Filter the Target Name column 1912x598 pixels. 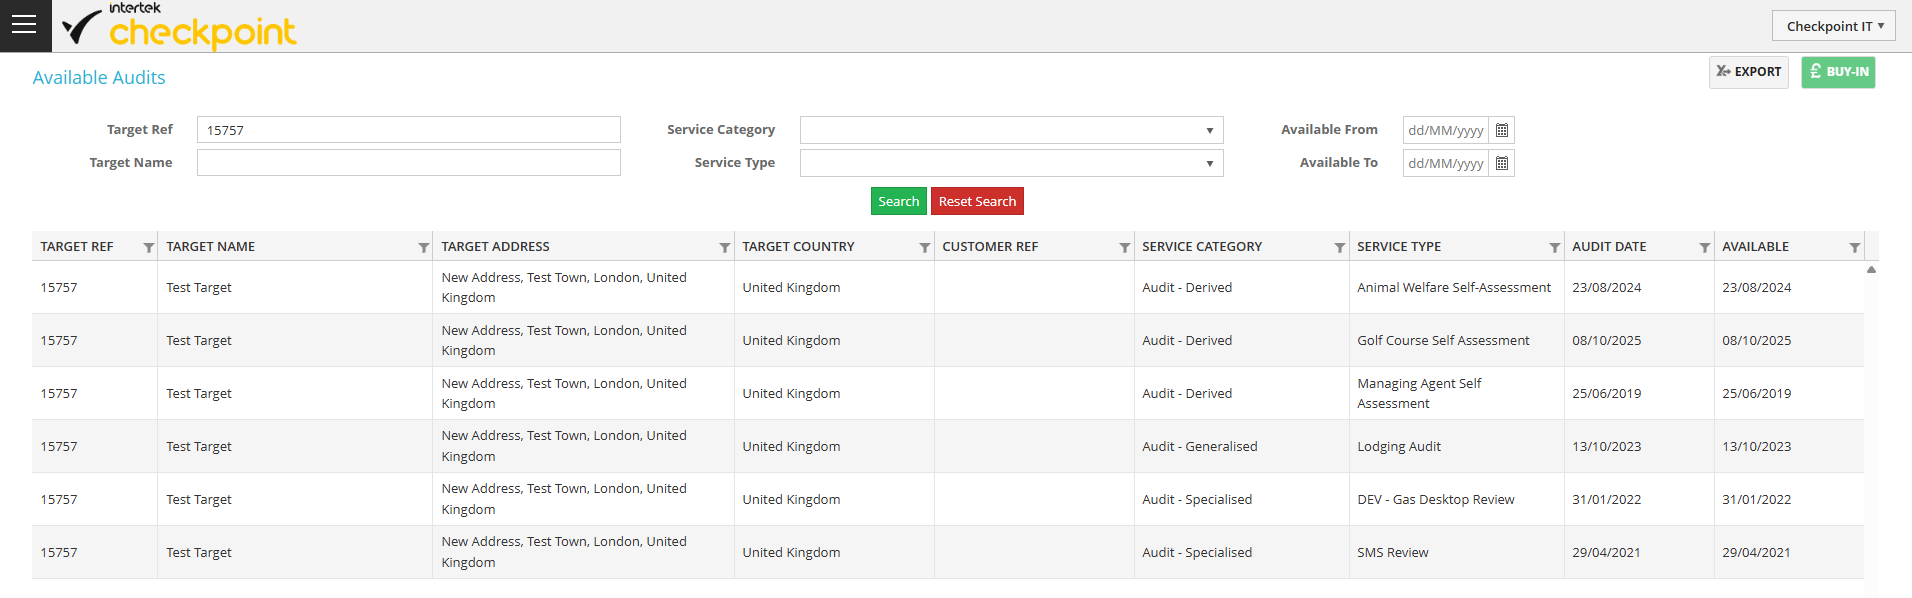coord(423,247)
